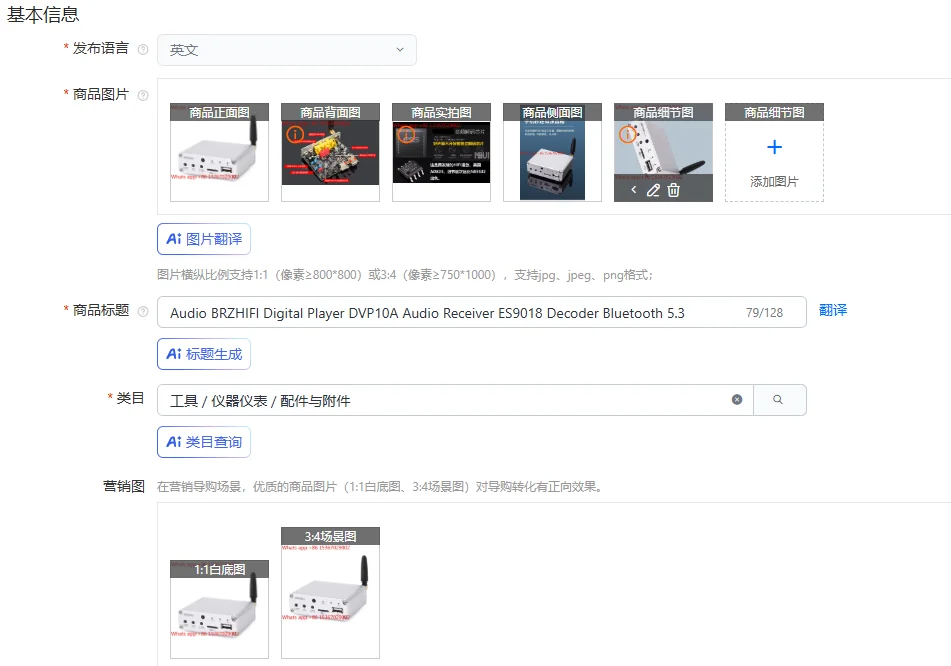Select the 商品背面图 thumbnail
The image size is (951, 666).
click(x=331, y=152)
